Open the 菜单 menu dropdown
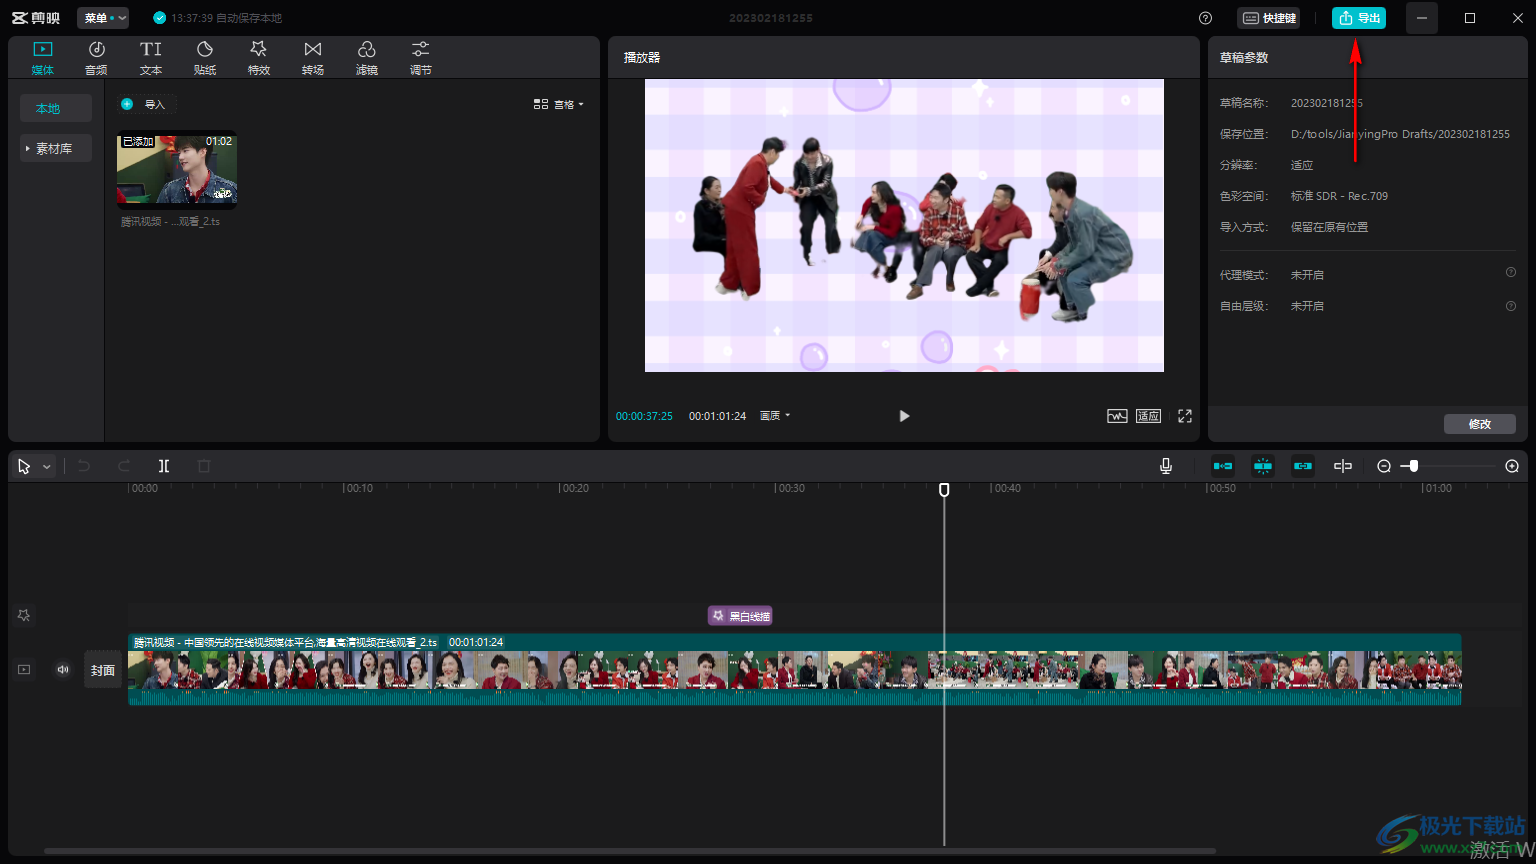Image resolution: width=1536 pixels, height=864 pixels. [103, 18]
